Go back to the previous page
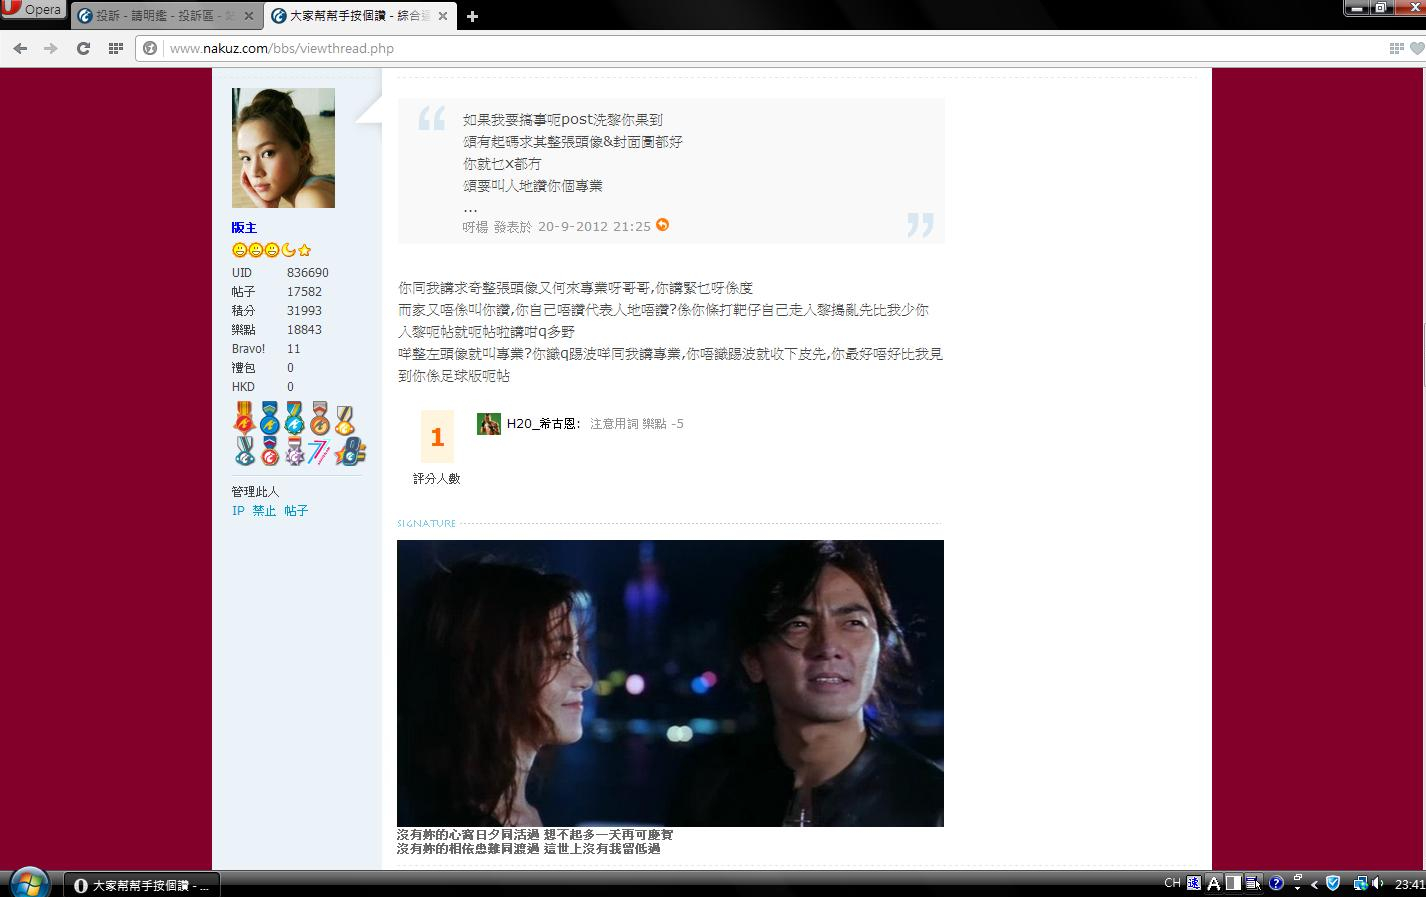Screen dimensions: 1426x897 (x=20, y=48)
